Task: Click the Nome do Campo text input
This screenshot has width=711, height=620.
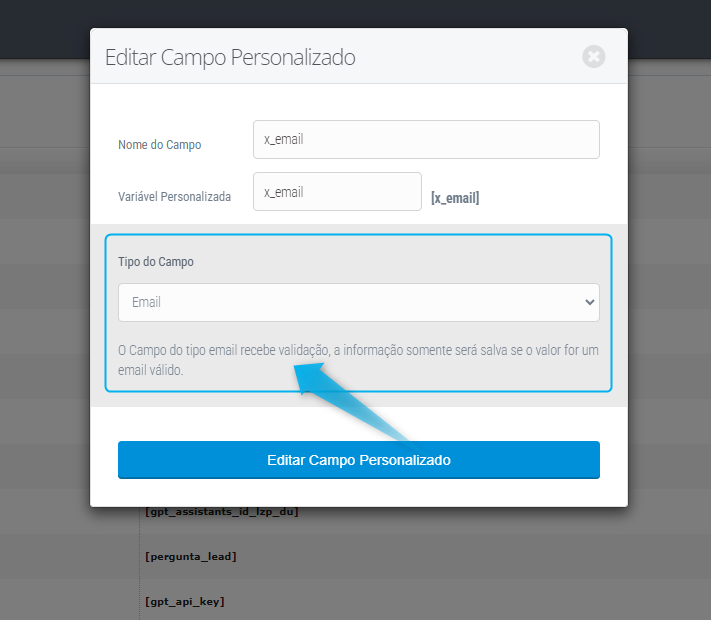Action: pyautogui.click(x=426, y=140)
